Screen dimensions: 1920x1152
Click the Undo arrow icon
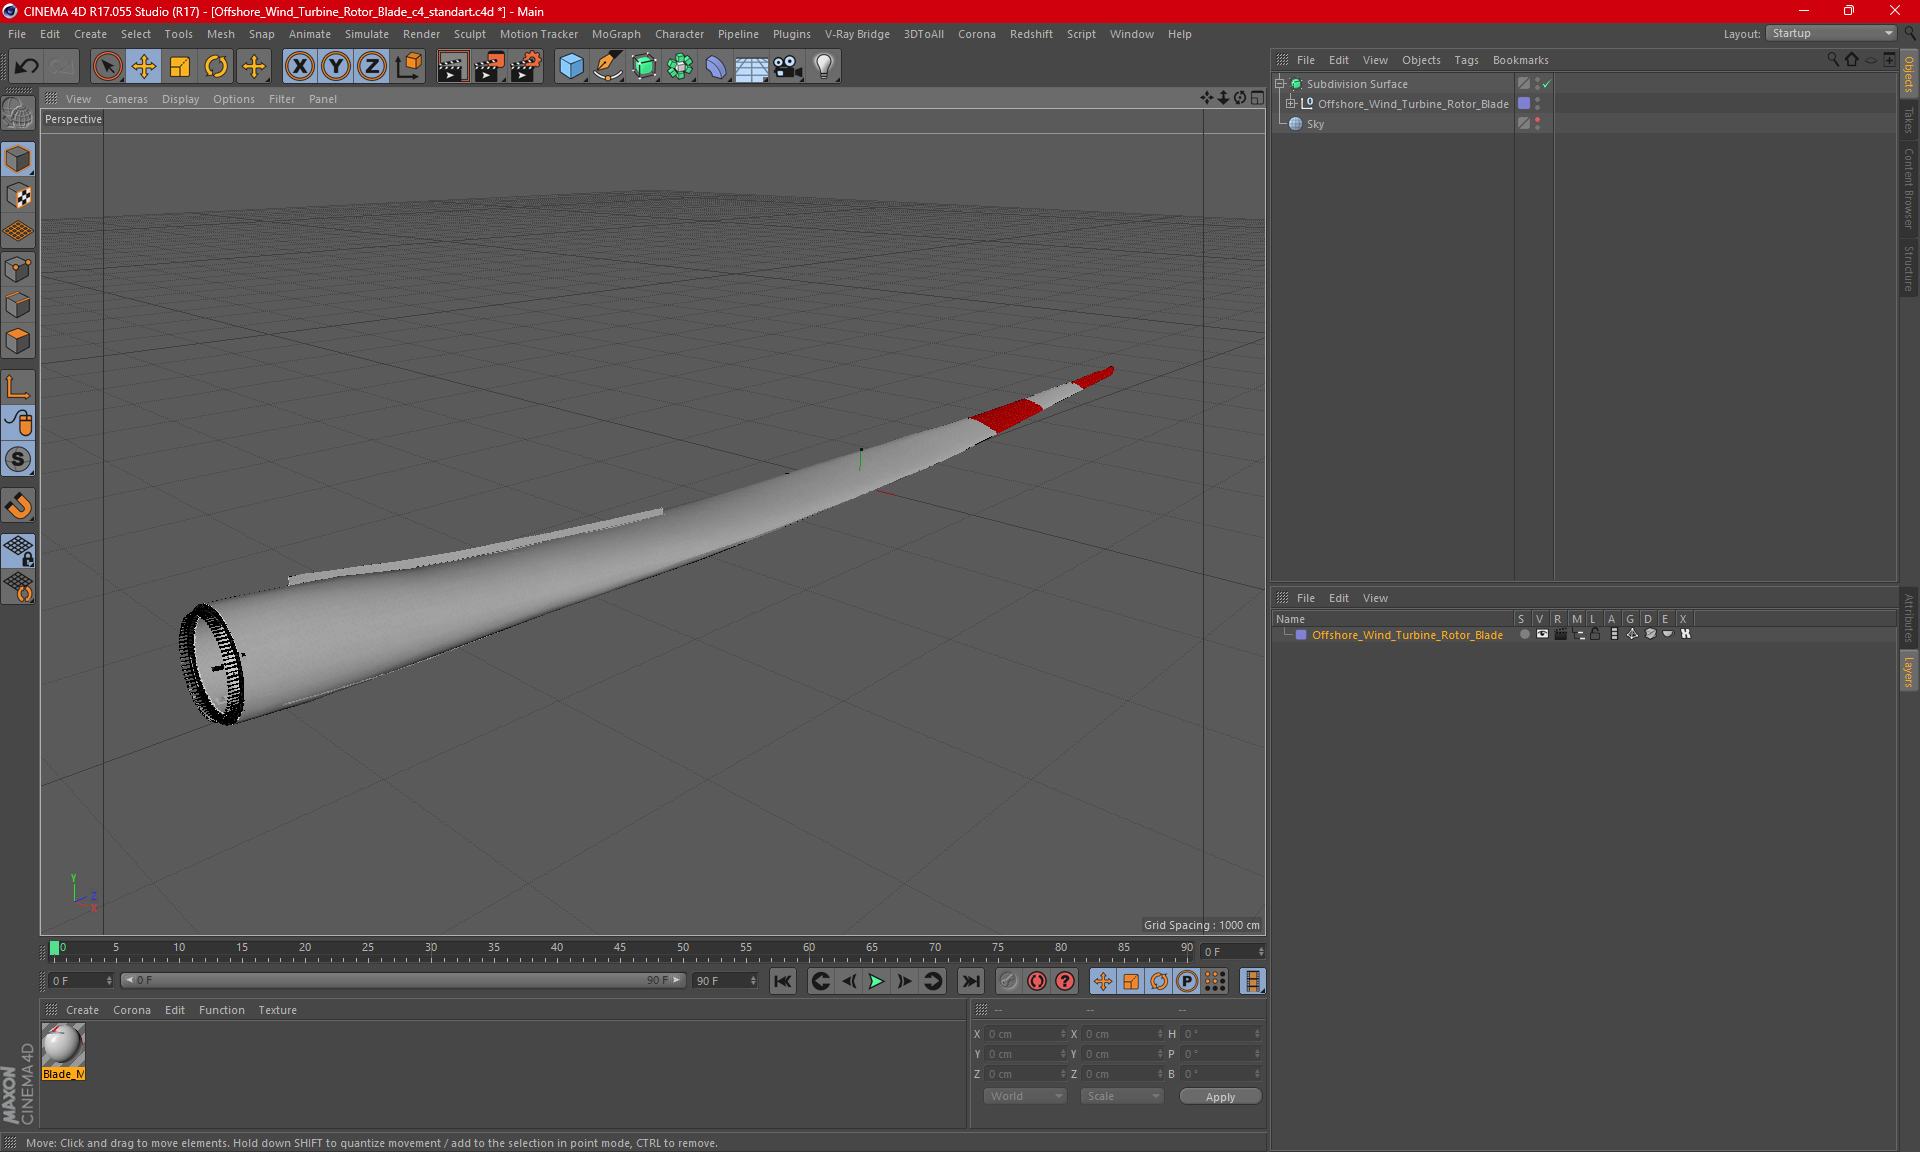26,67
